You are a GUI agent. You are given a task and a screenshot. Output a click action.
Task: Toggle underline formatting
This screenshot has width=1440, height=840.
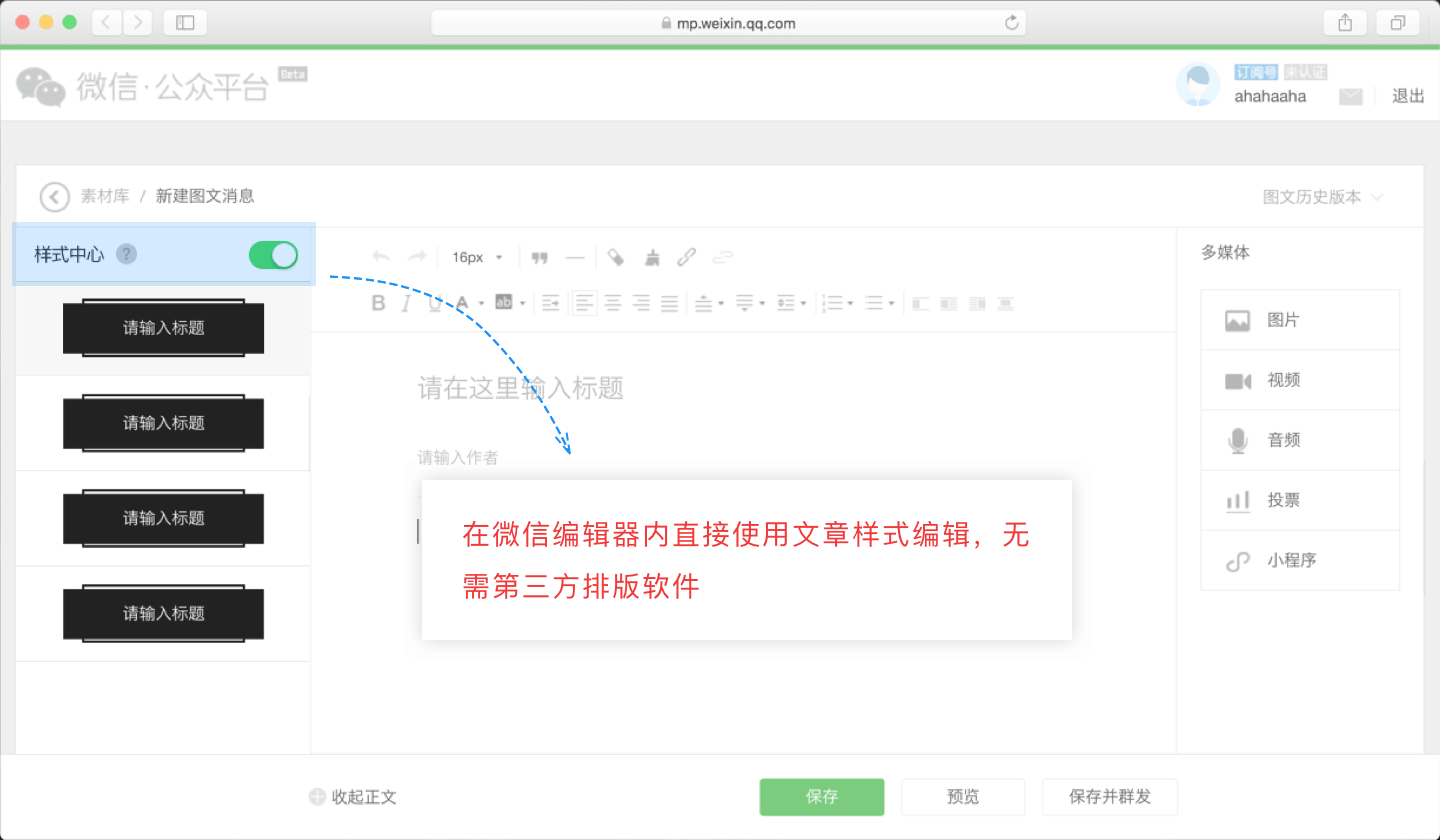pos(434,303)
